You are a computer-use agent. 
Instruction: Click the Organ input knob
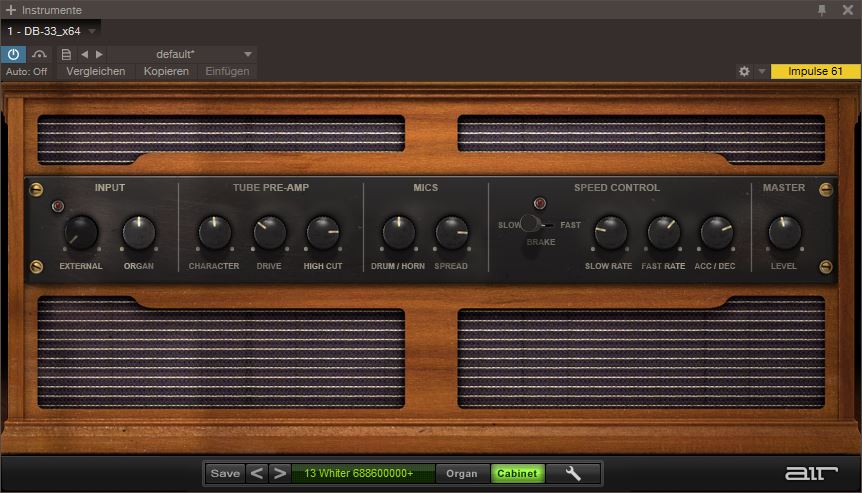pos(139,232)
